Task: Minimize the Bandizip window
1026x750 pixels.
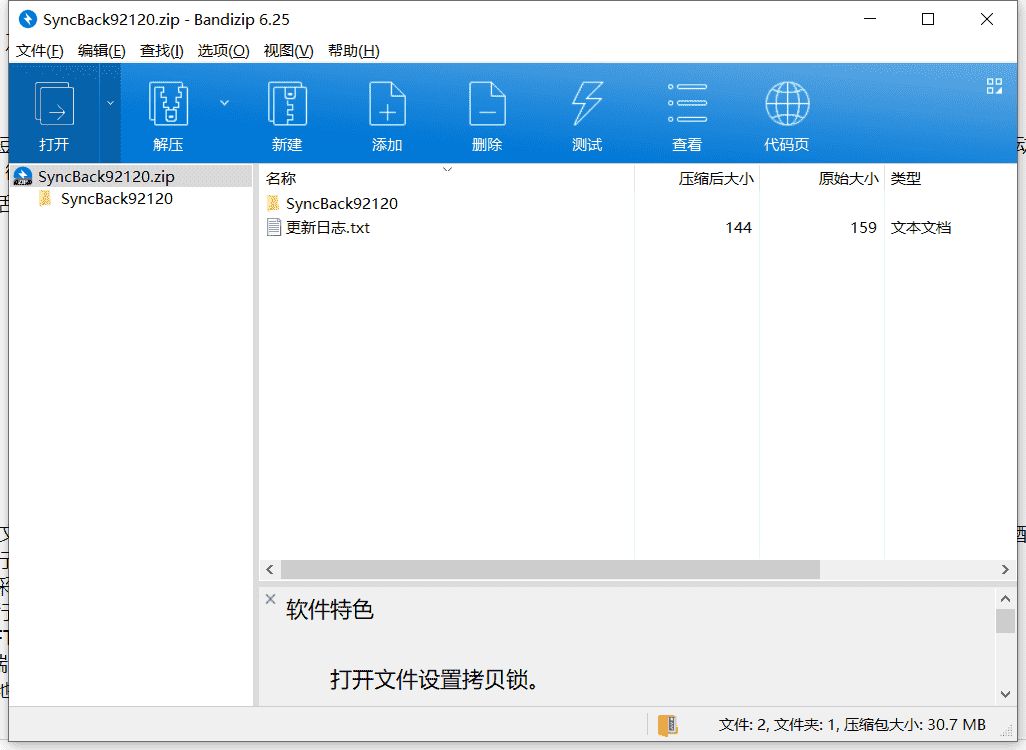Action: [870, 19]
